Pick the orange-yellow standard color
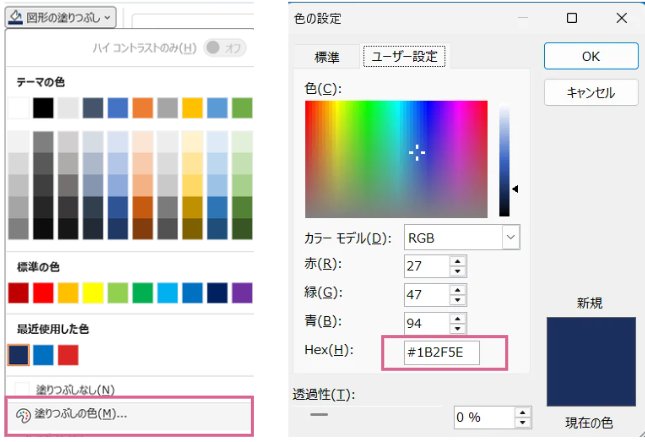The height and width of the screenshot is (442, 645). (68, 293)
